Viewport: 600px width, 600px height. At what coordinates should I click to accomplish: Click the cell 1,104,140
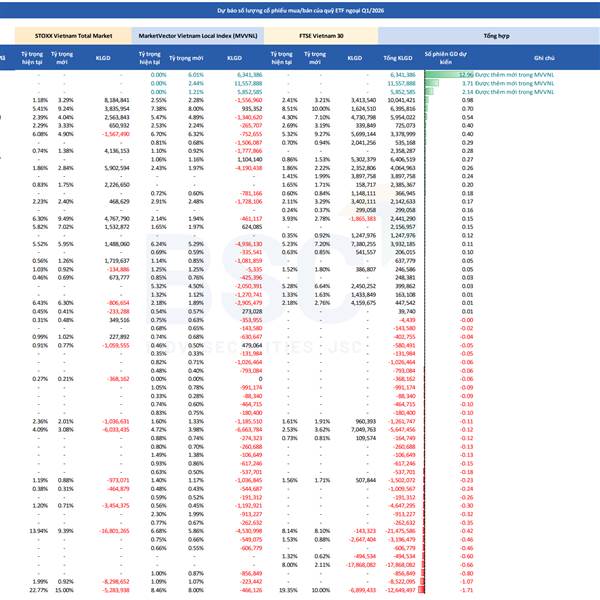click(x=249, y=159)
